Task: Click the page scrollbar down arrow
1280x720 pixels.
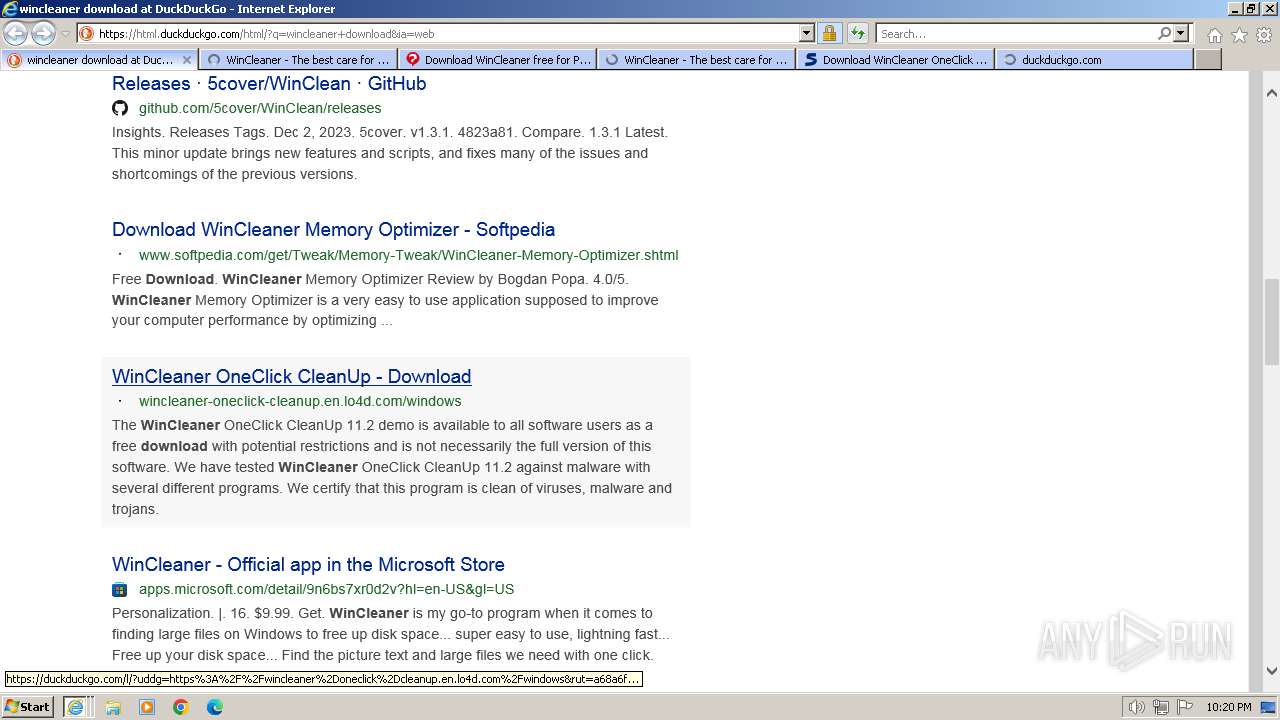Action: tap(1272, 671)
